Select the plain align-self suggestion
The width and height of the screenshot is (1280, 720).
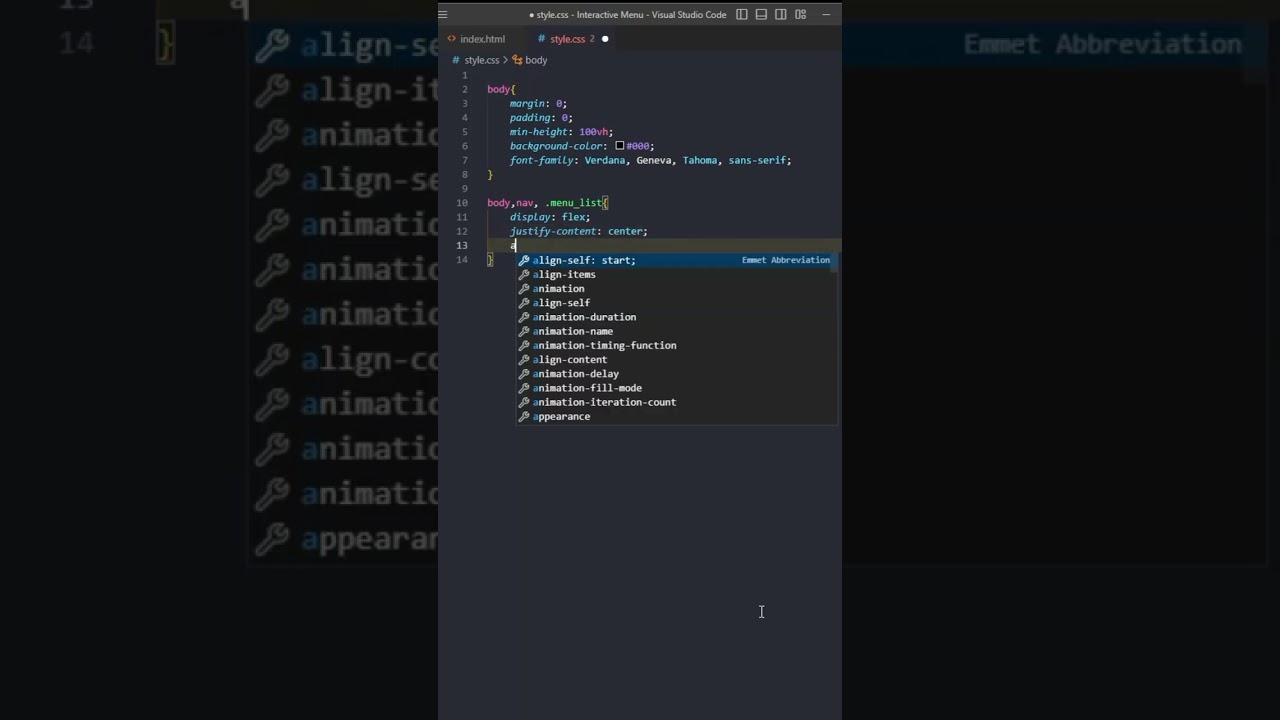pos(676,303)
